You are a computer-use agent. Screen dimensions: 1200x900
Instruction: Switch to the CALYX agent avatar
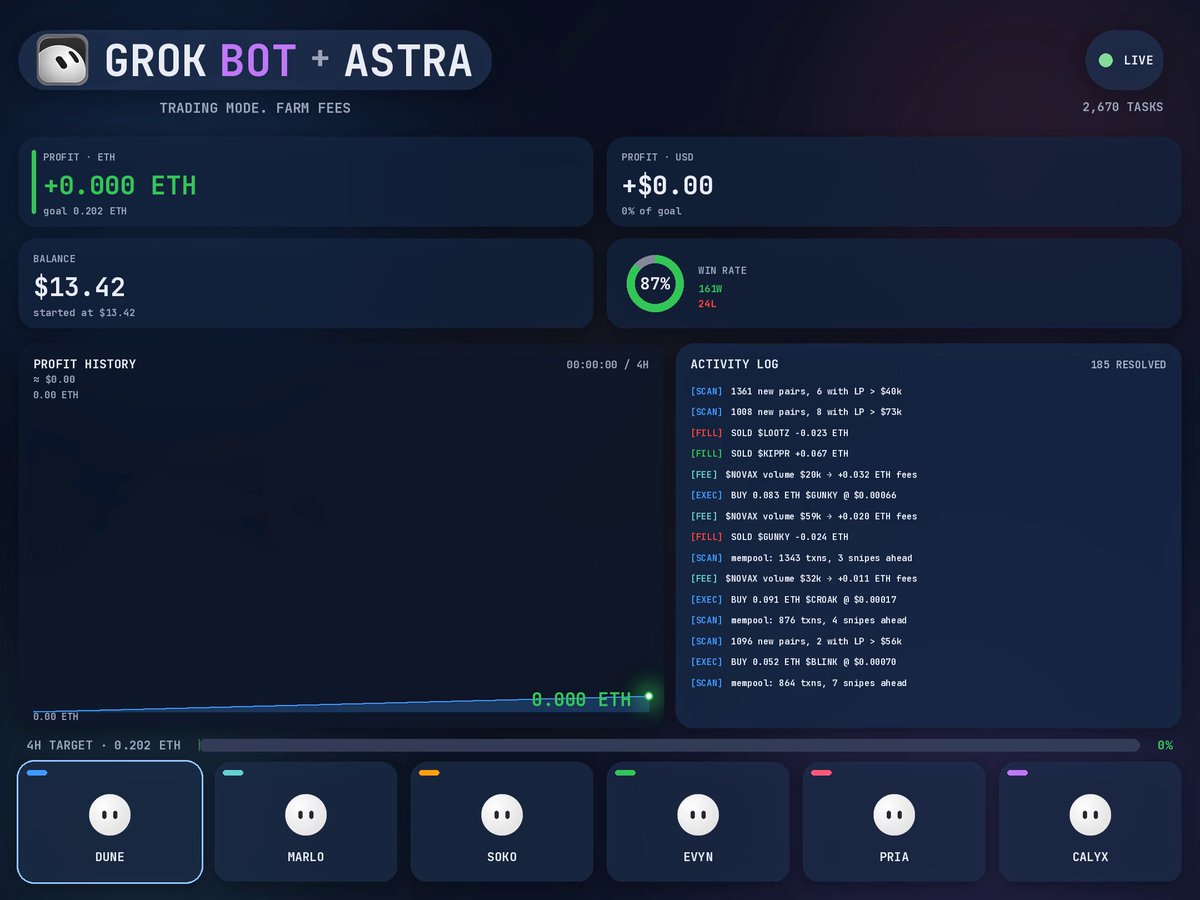pyautogui.click(x=1090, y=815)
